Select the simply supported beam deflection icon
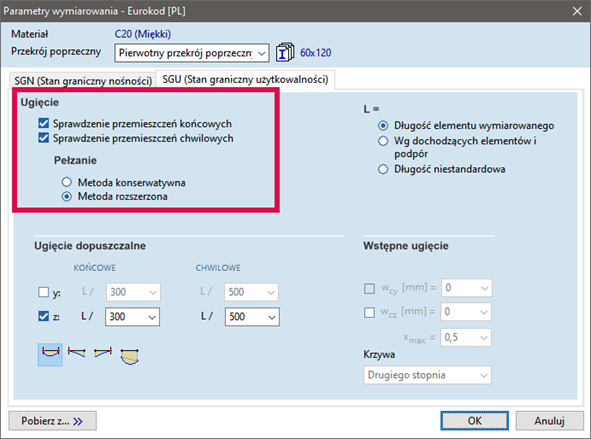Screen dimensions: 591x439 tap(50, 355)
